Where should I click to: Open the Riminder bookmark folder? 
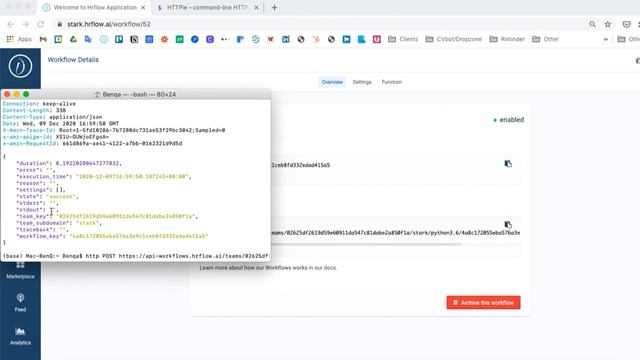[507, 39]
